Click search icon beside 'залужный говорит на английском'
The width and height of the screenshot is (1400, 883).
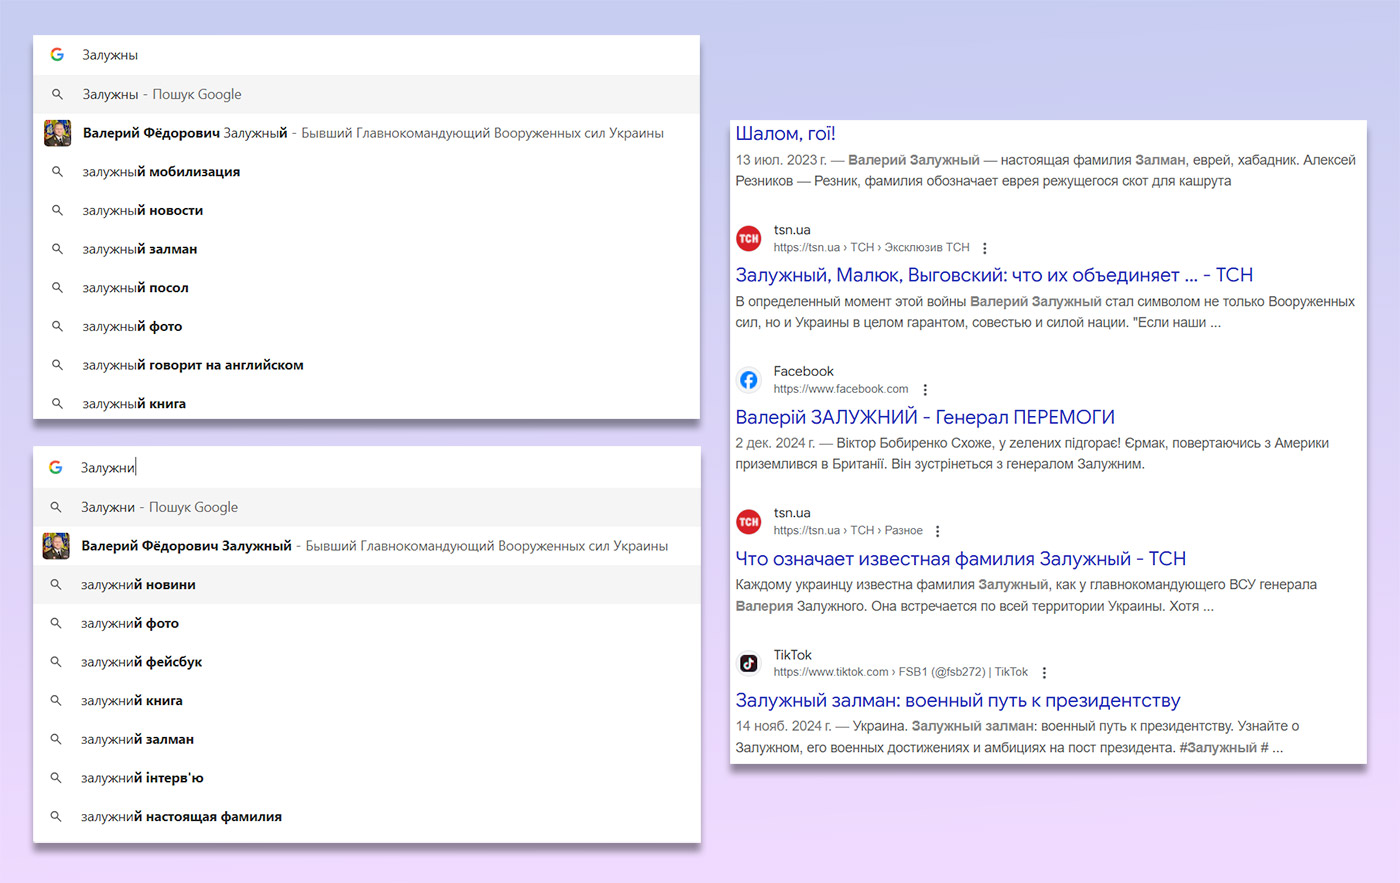(57, 365)
